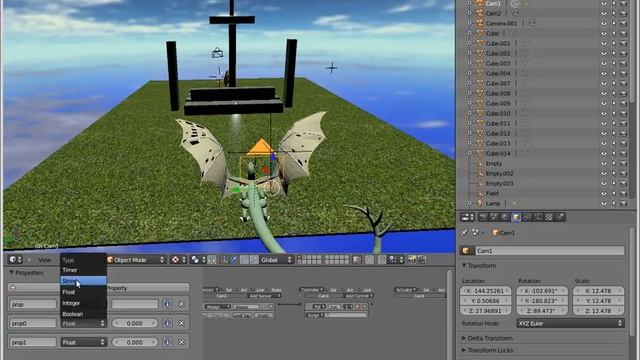This screenshot has height=360, width=640.
Task: Click the OpenGL render image icon
Action: click(412, 260)
